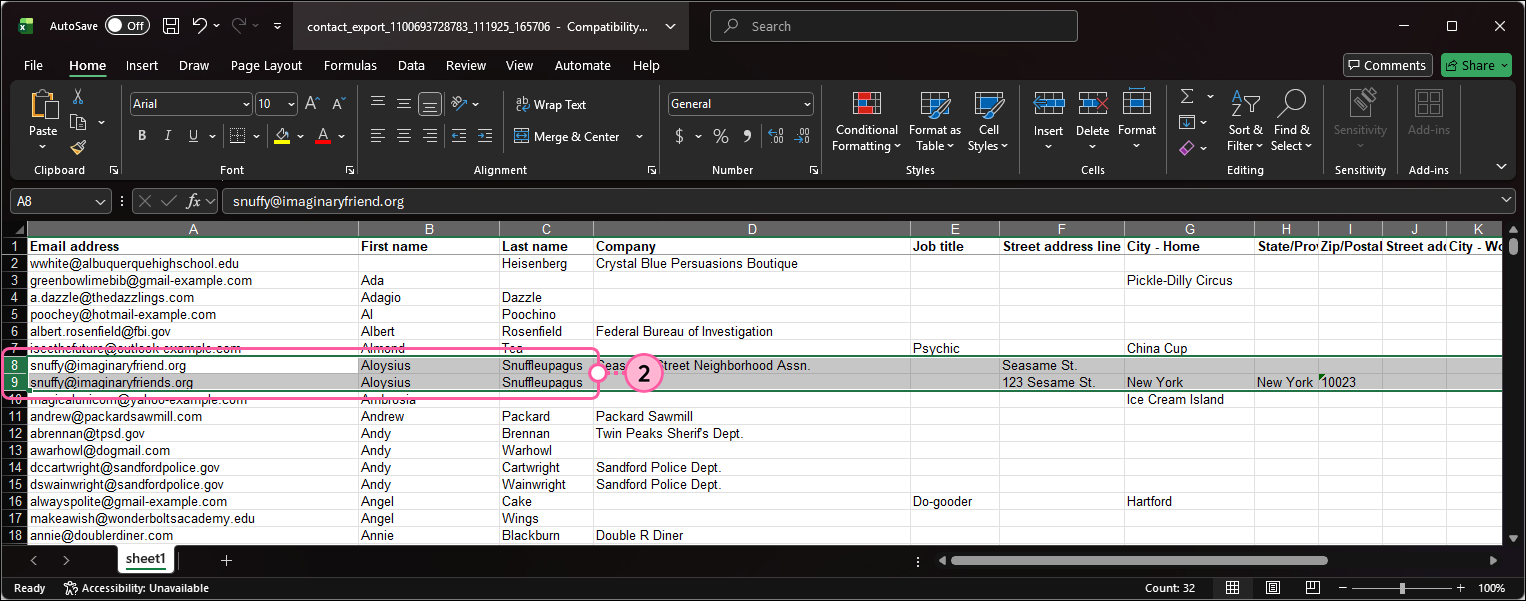Click the AutoSum icon

point(1188,96)
